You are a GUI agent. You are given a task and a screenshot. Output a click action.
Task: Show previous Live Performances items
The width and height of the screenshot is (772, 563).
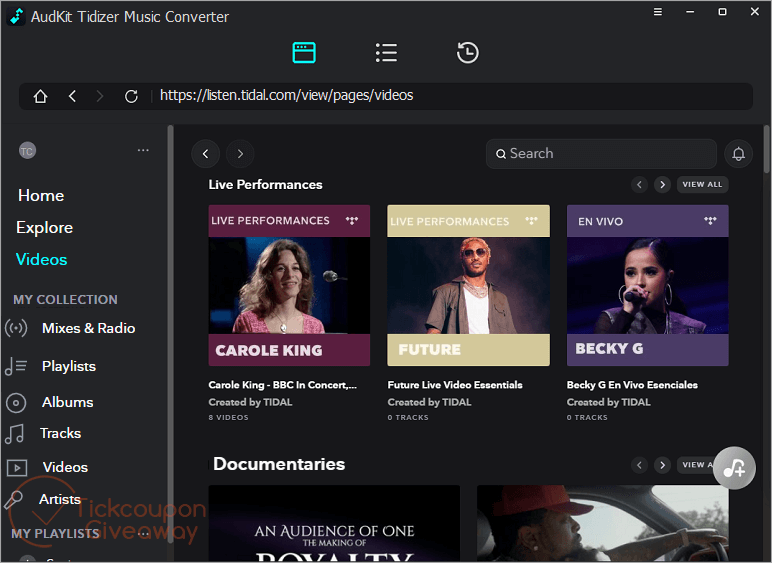click(640, 185)
